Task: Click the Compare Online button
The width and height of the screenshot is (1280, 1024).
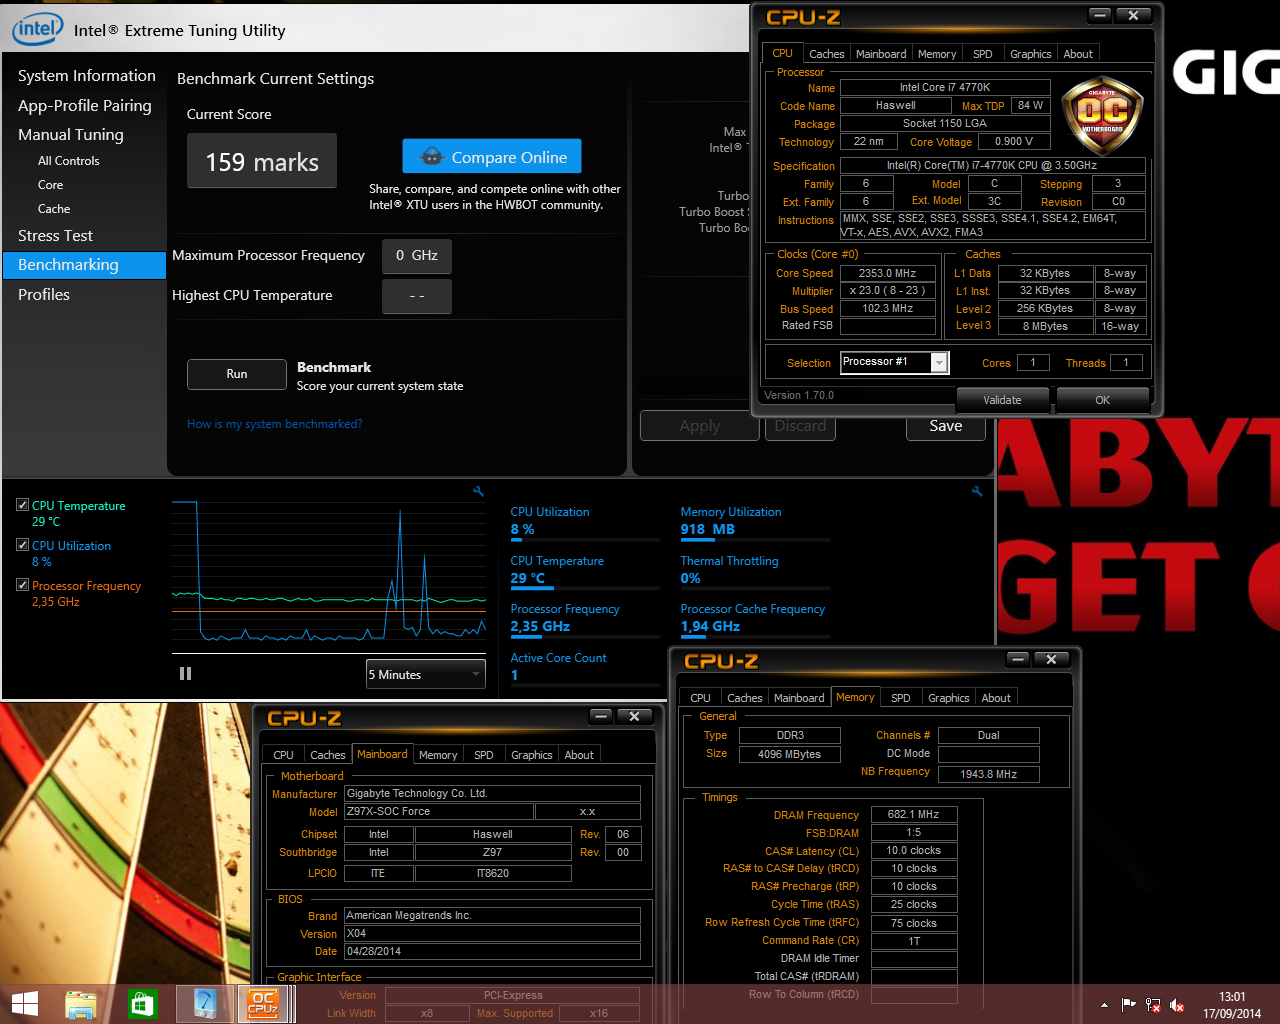Action: pos(492,157)
